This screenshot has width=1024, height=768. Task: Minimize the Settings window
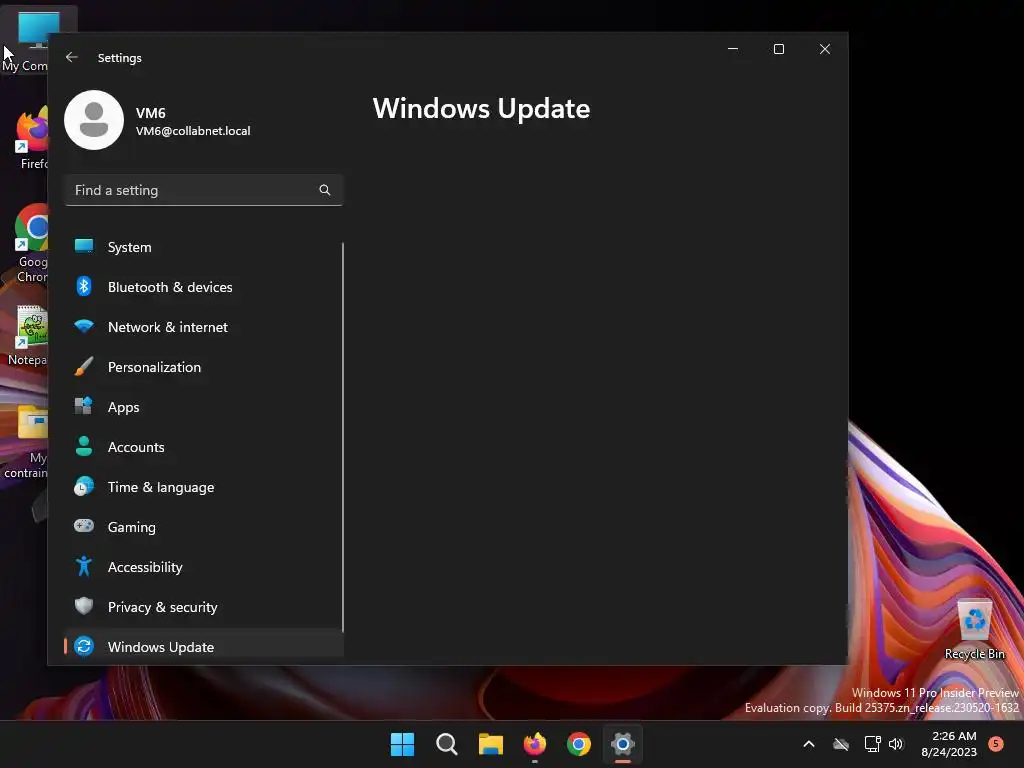733,49
